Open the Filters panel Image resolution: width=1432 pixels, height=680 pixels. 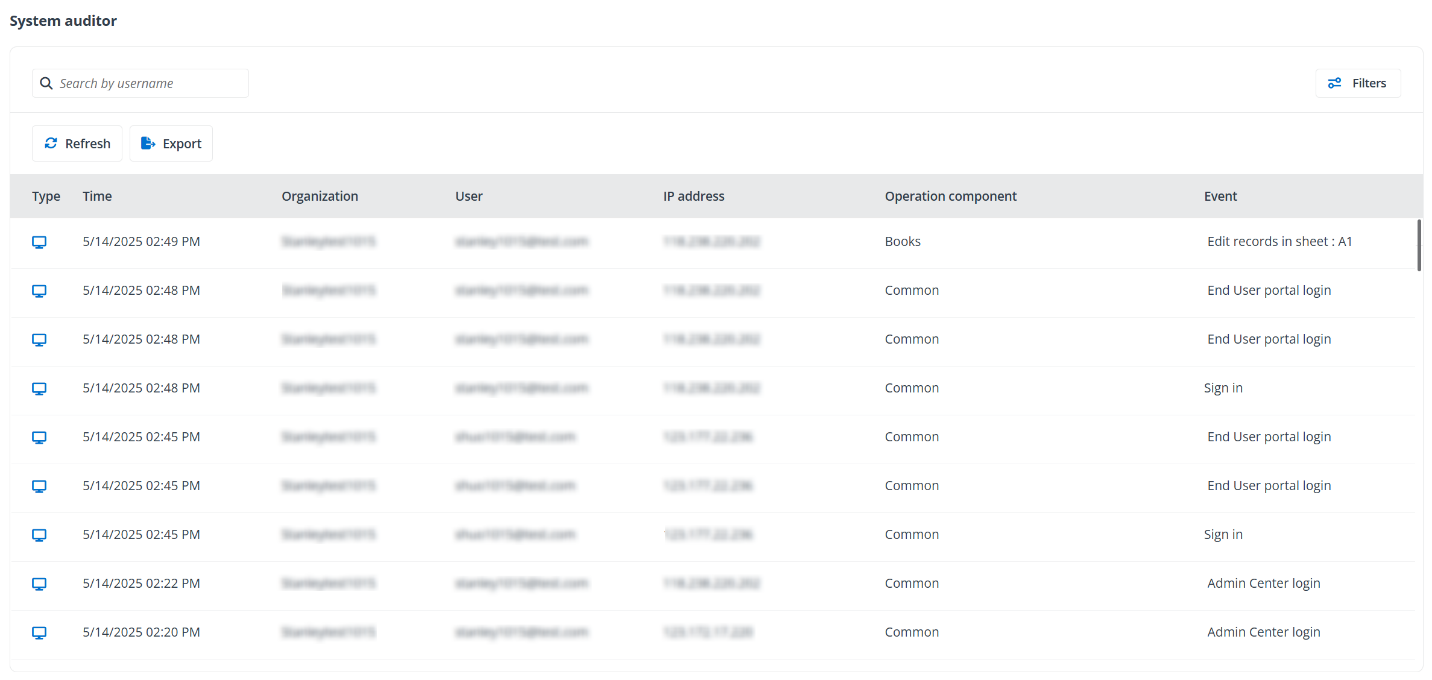tap(1358, 84)
